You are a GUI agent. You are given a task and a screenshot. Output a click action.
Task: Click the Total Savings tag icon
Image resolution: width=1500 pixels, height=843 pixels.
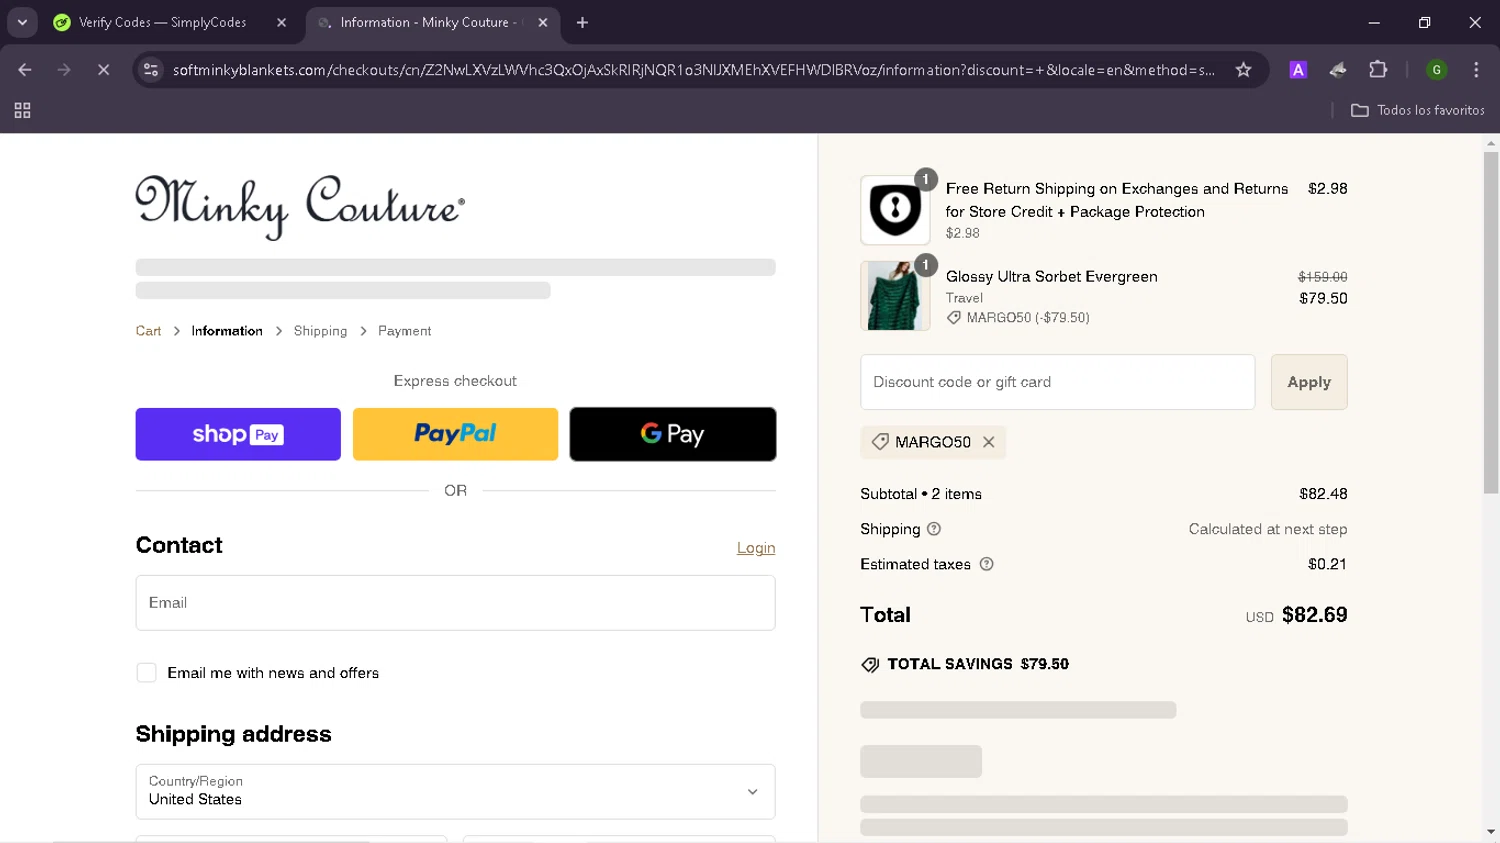point(870,665)
